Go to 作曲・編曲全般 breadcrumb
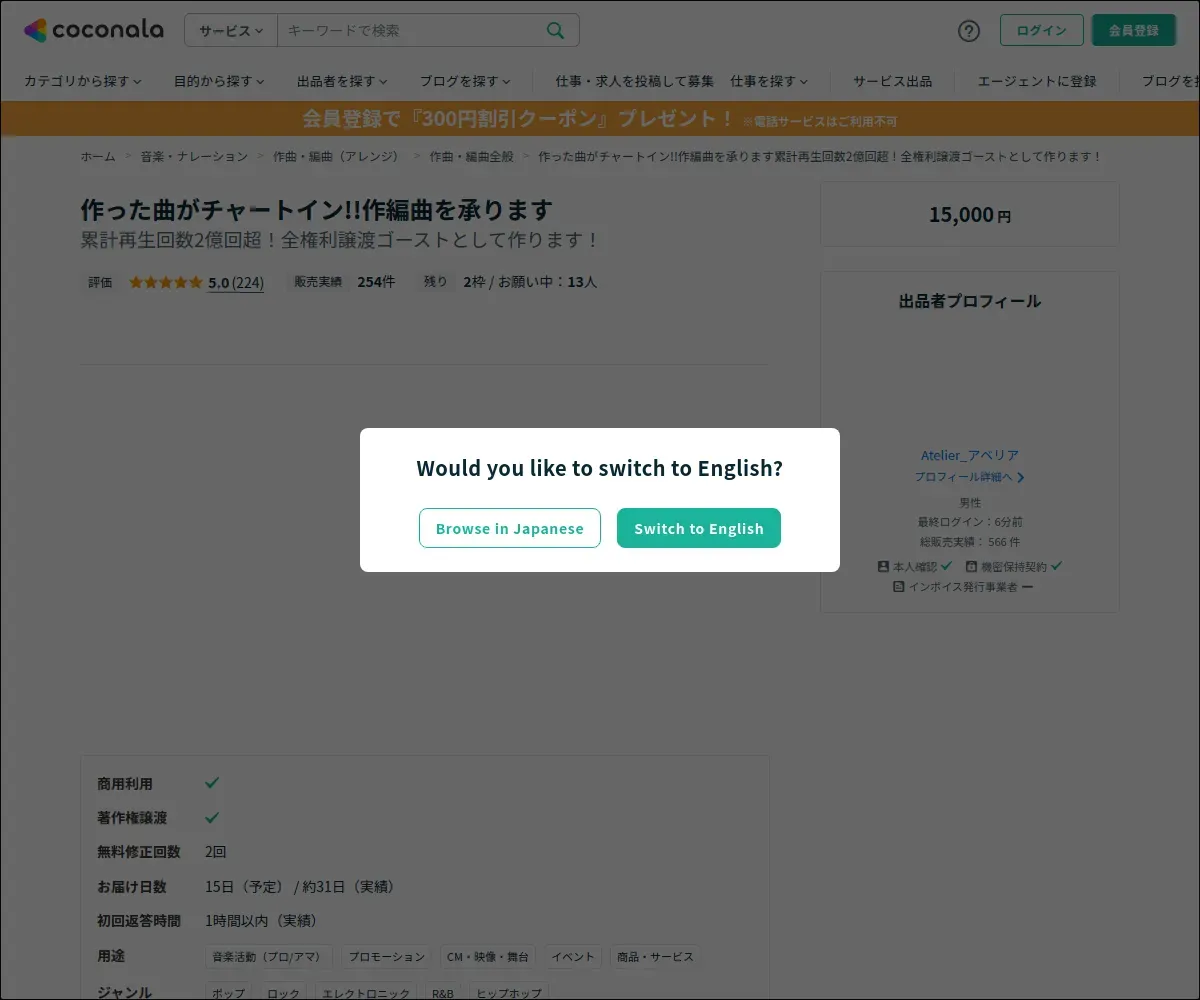The width and height of the screenshot is (1200, 1000). 471,156
